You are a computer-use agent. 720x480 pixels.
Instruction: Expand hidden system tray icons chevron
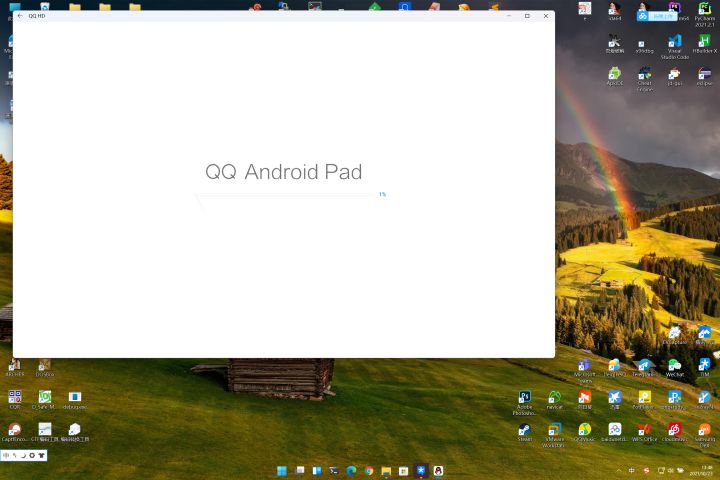(618, 470)
